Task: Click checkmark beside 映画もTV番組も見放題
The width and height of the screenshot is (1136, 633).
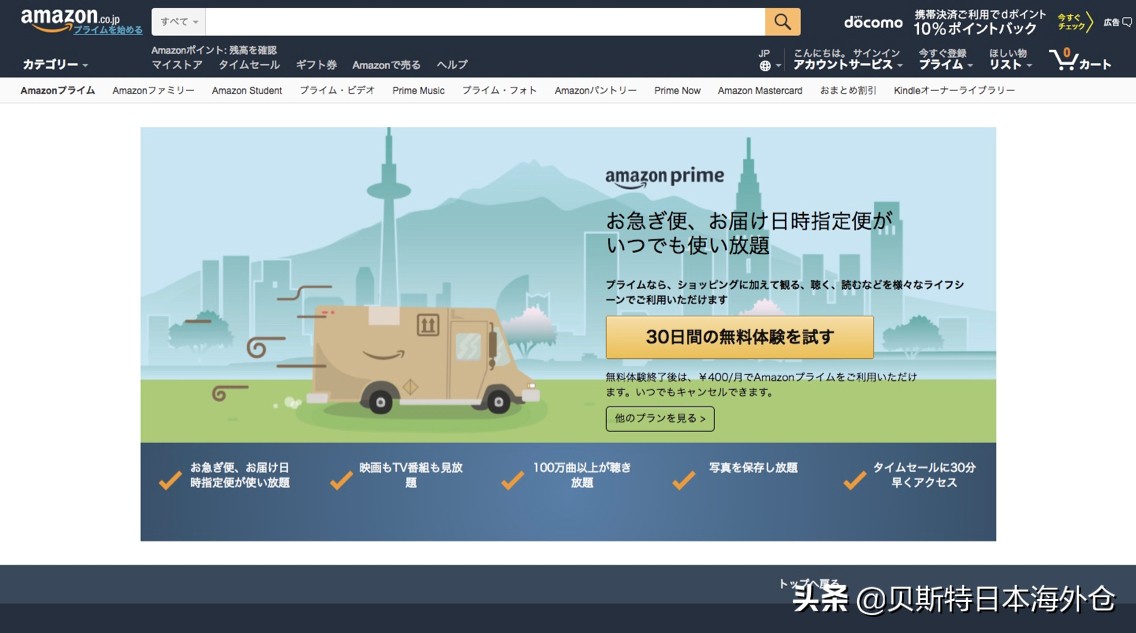Action: pyautogui.click(x=341, y=479)
